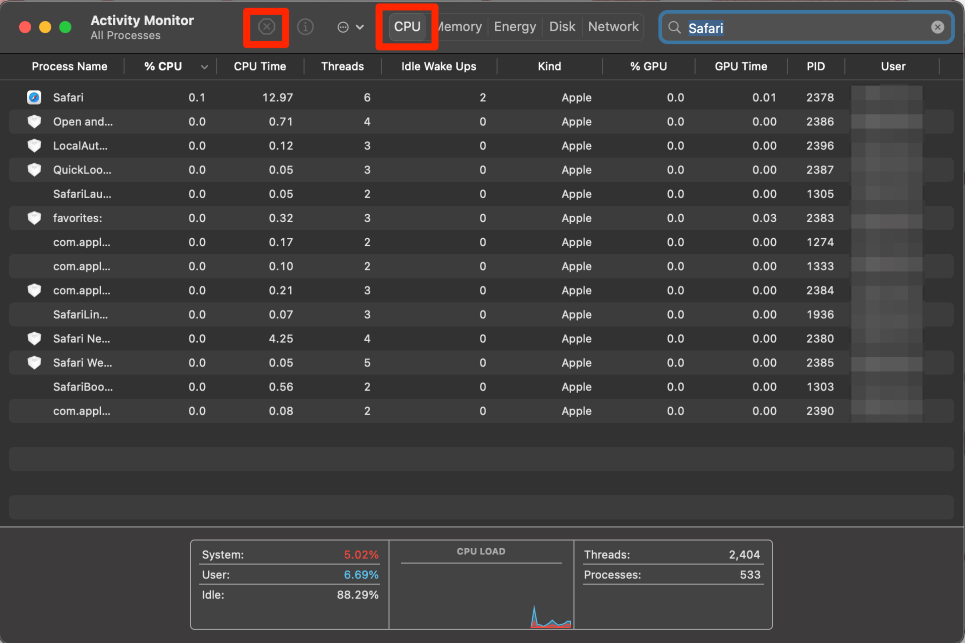Switch to the Energy tab

pyautogui.click(x=515, y=27)
